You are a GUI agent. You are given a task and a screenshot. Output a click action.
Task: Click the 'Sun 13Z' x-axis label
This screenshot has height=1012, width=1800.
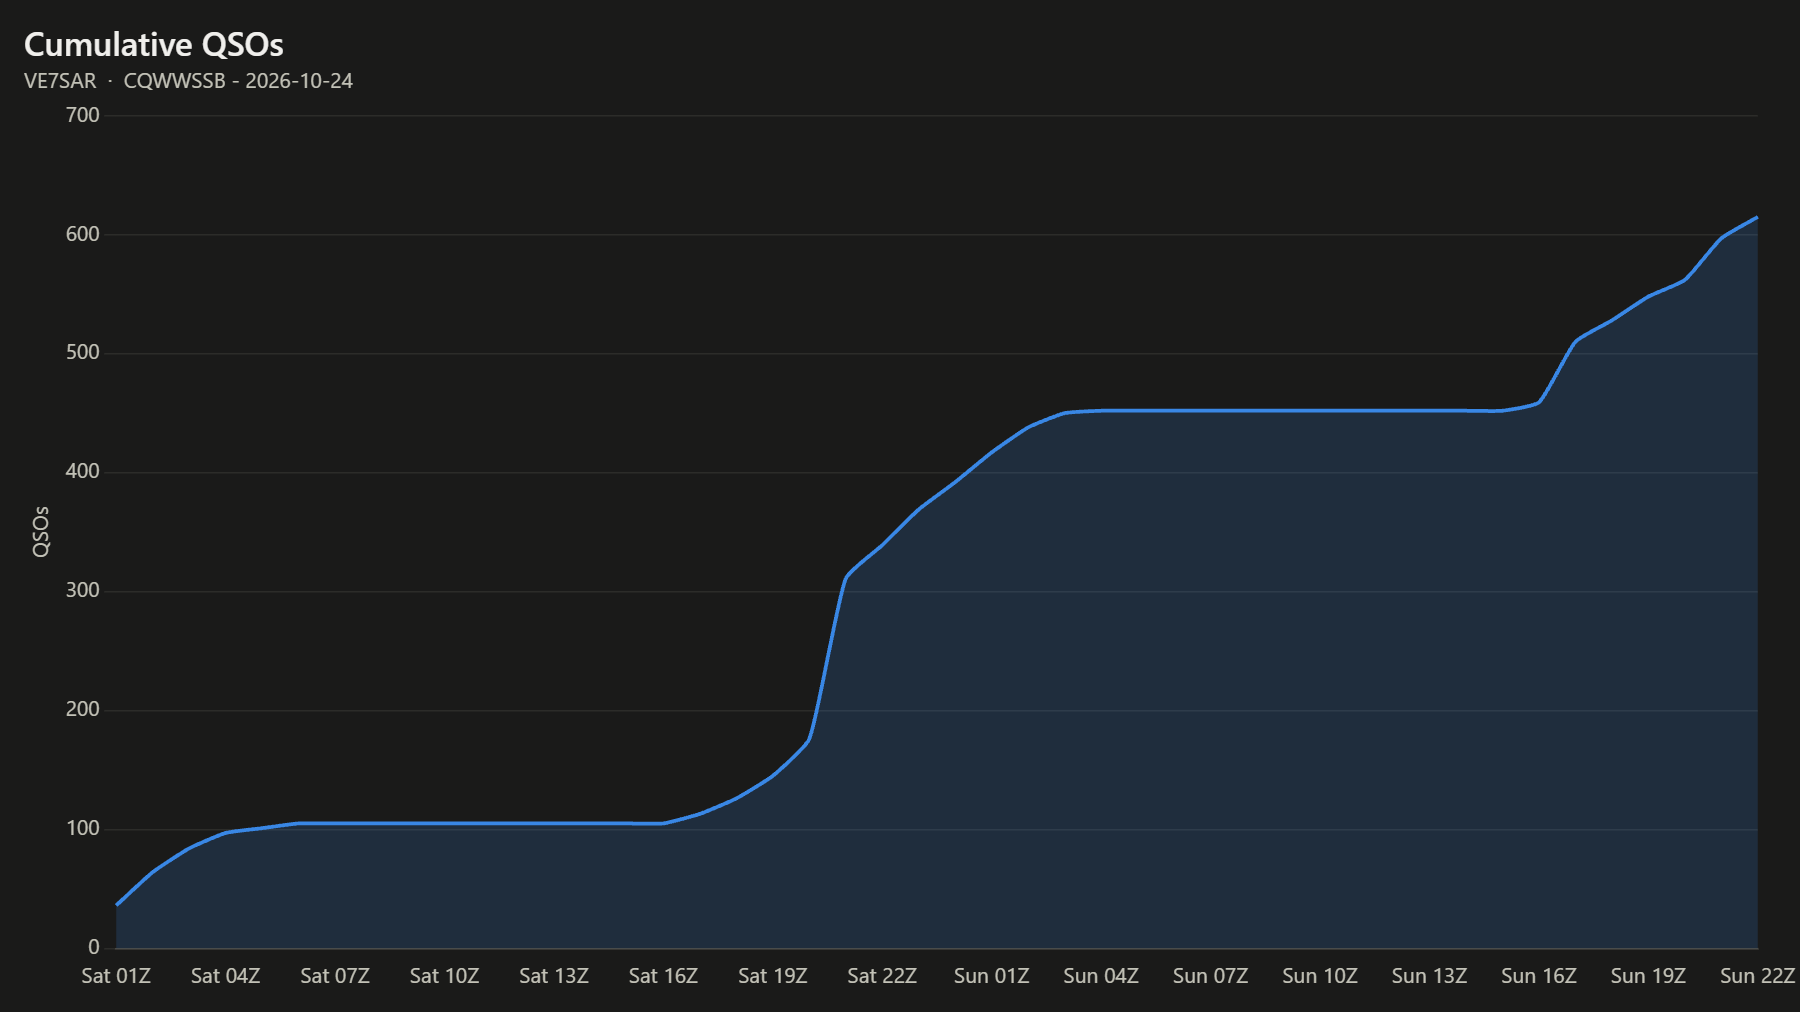(1430, 976)
